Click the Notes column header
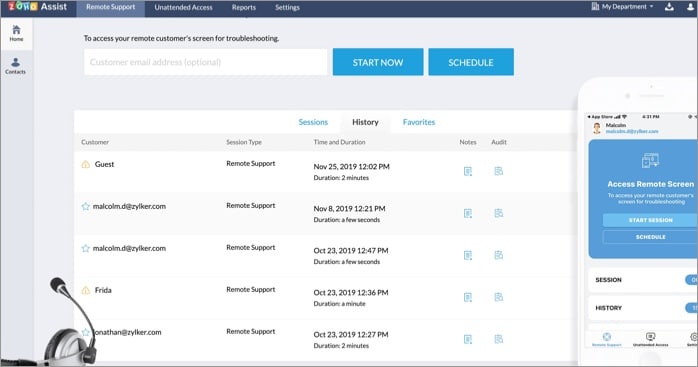698x367 pixels. point(468,142)
